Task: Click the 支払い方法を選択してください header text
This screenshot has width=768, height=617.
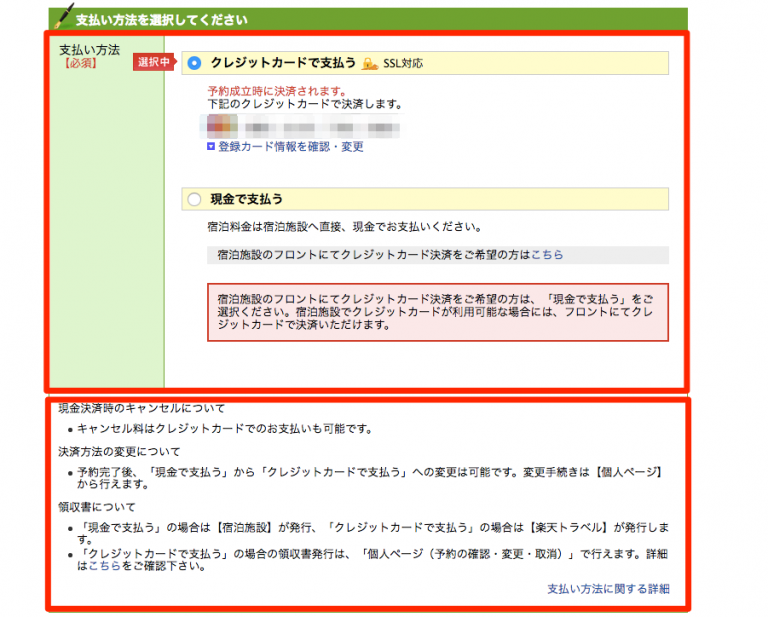Action: click(162, 20)
